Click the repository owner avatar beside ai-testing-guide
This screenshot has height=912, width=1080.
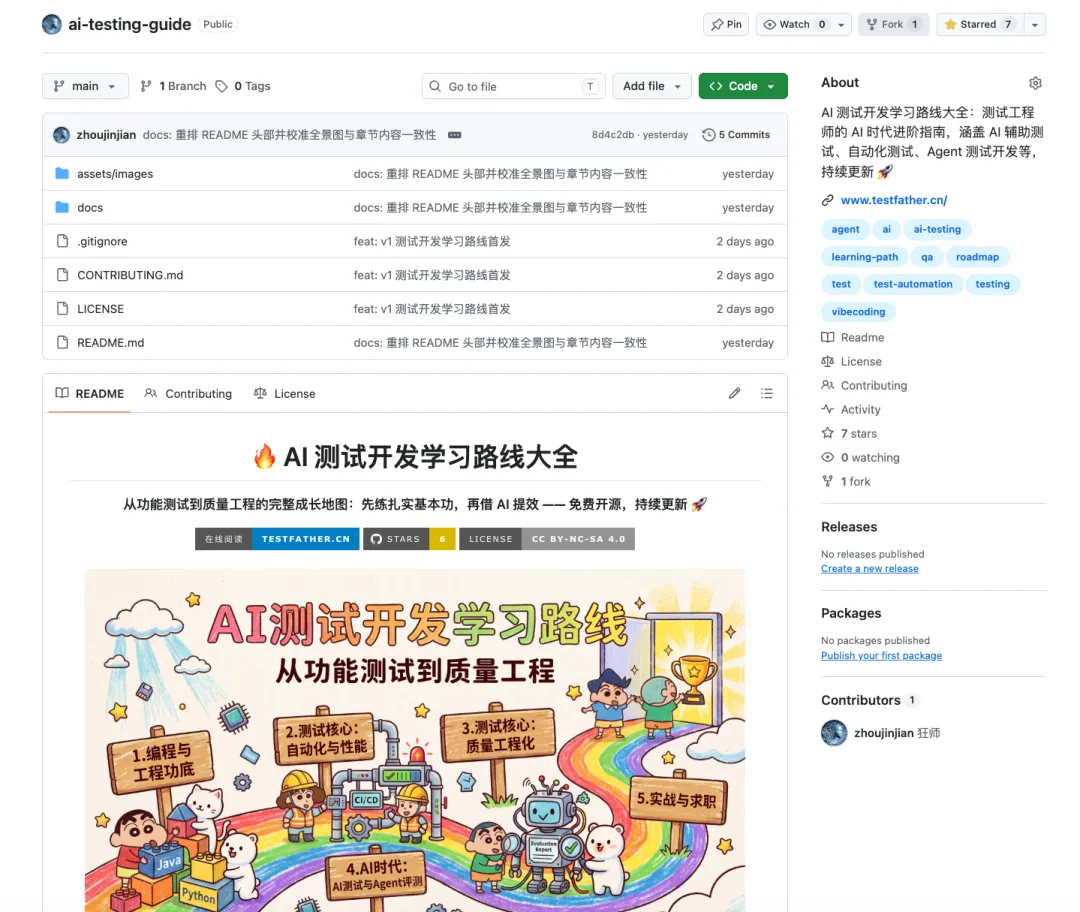tap(52, 24)
